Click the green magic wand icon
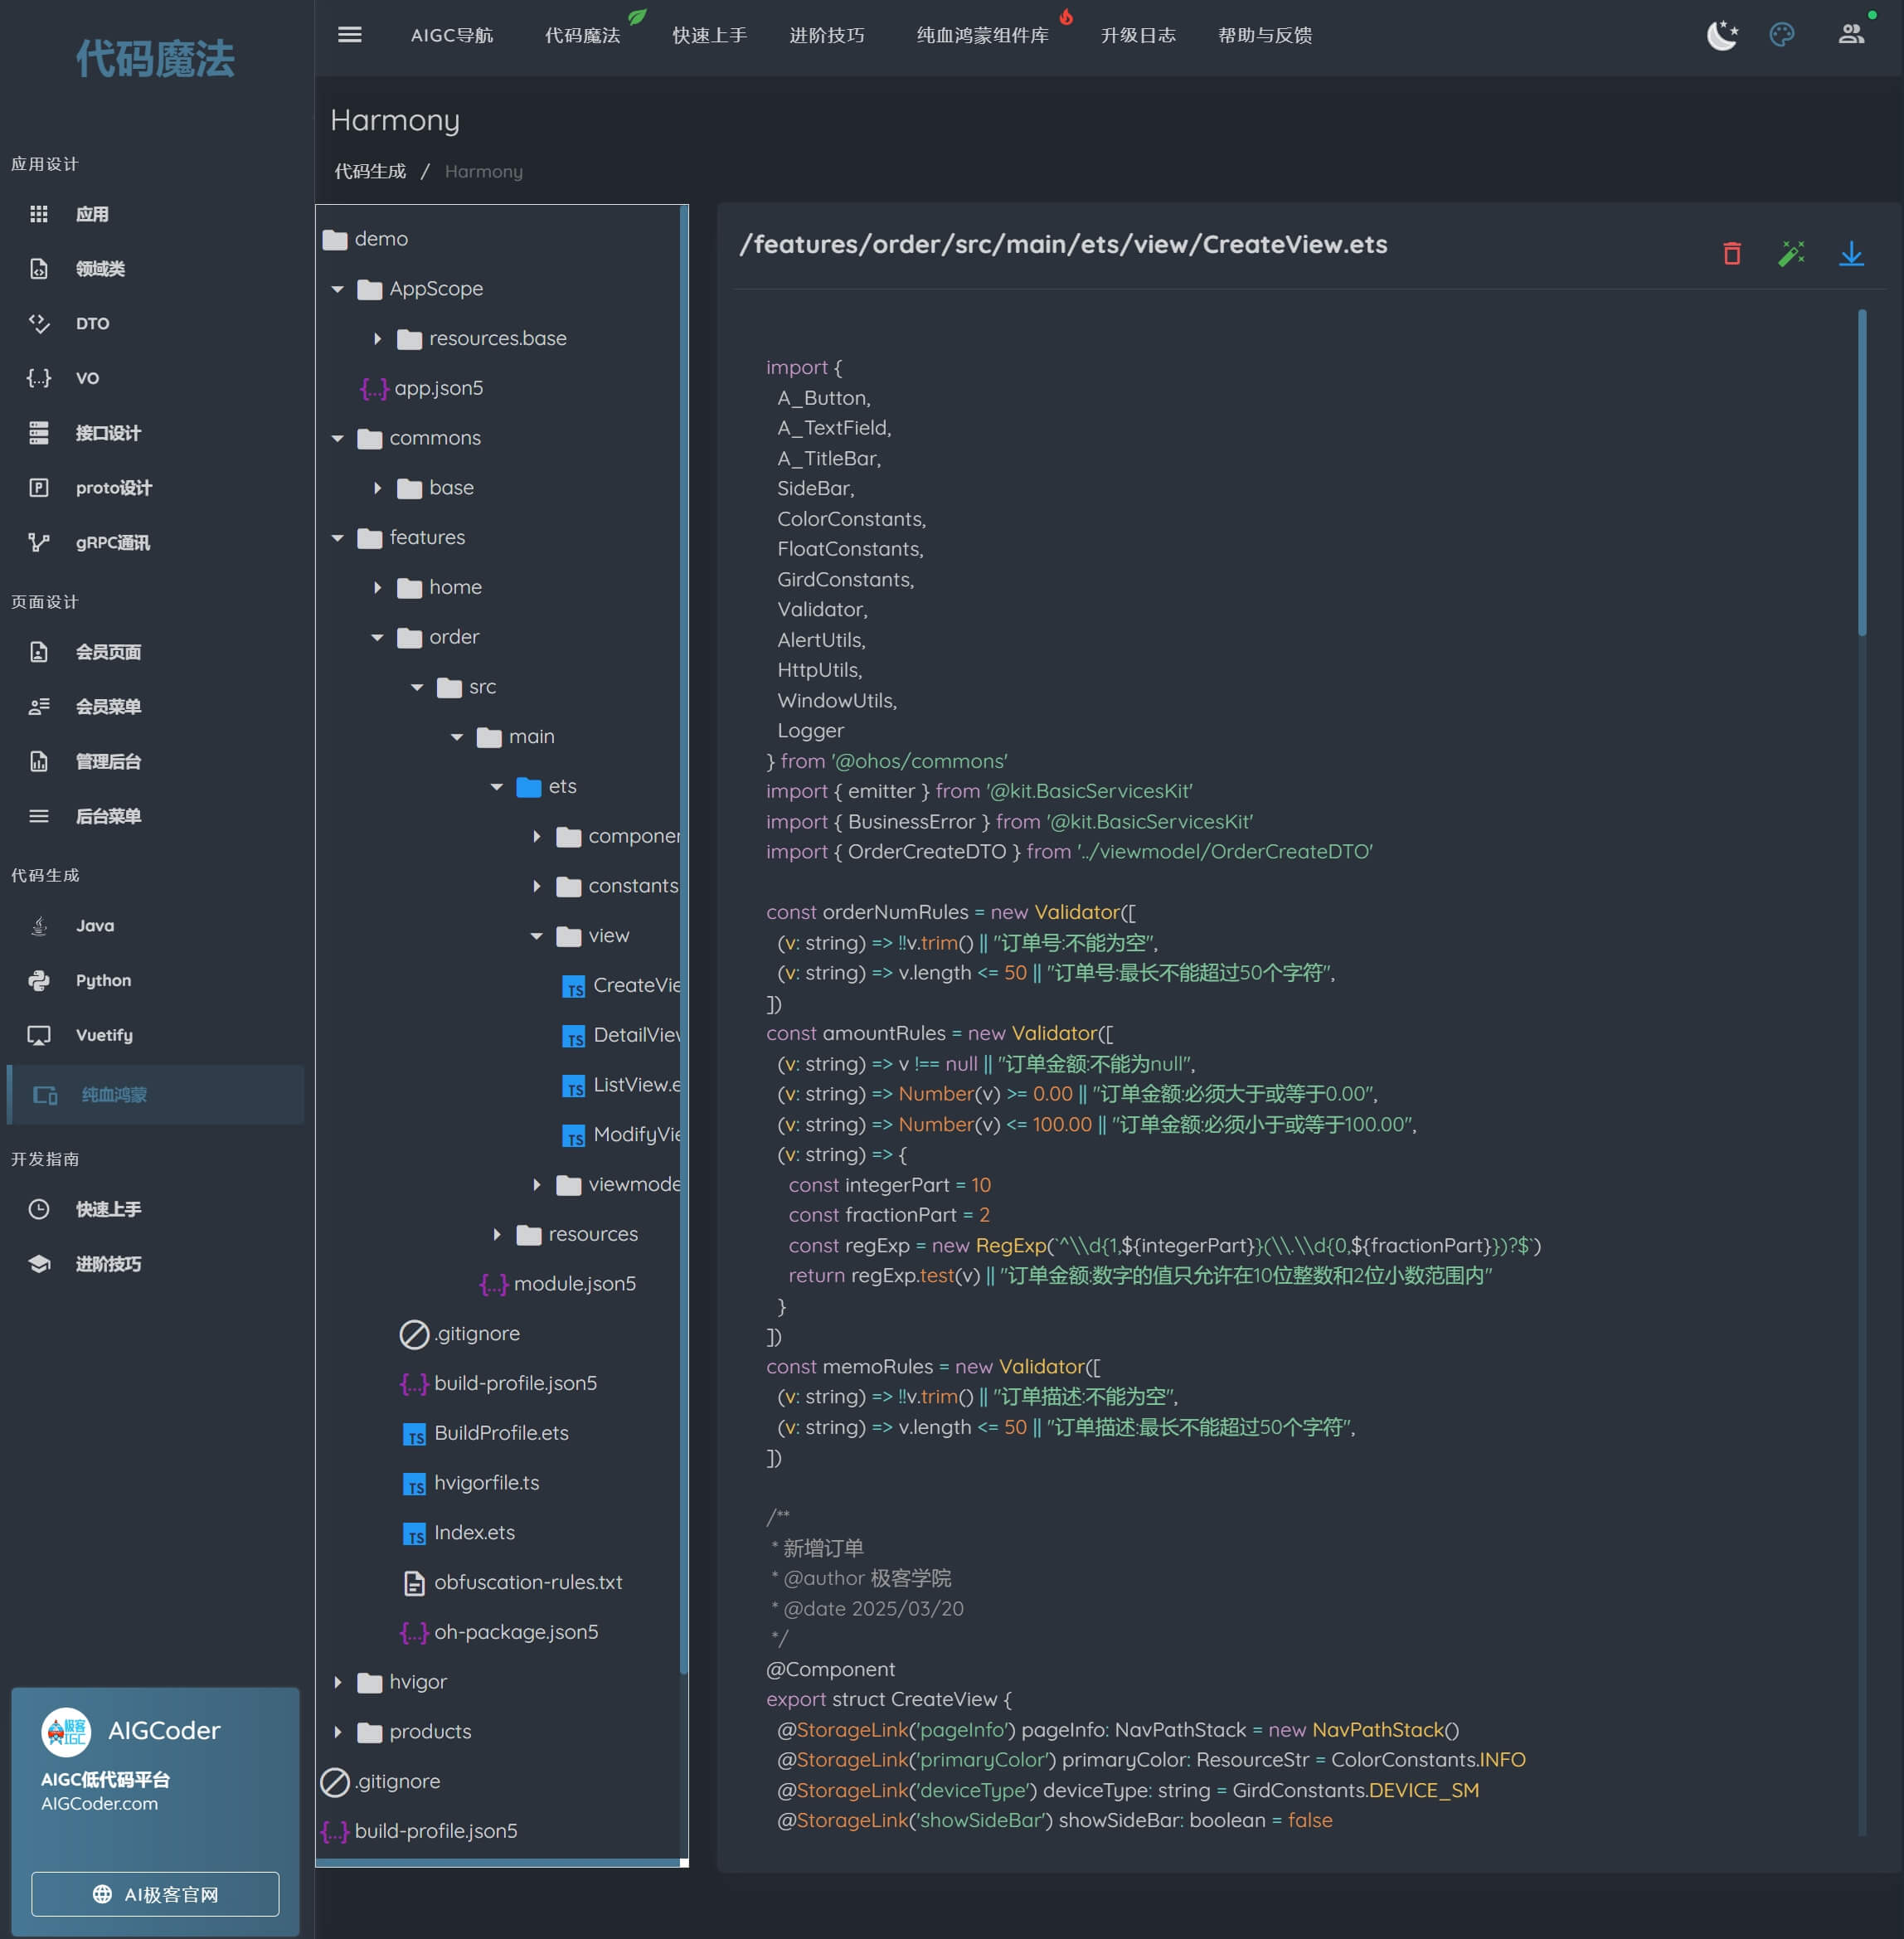Screen dimensions: 1904x1939 1791,254
